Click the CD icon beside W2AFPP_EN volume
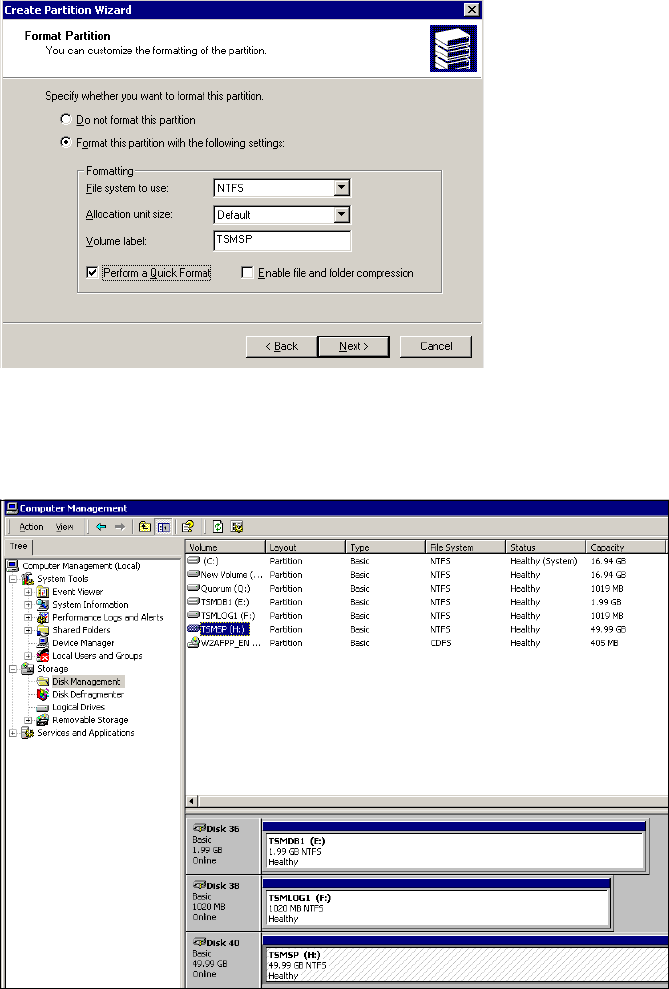 point(194,643)
